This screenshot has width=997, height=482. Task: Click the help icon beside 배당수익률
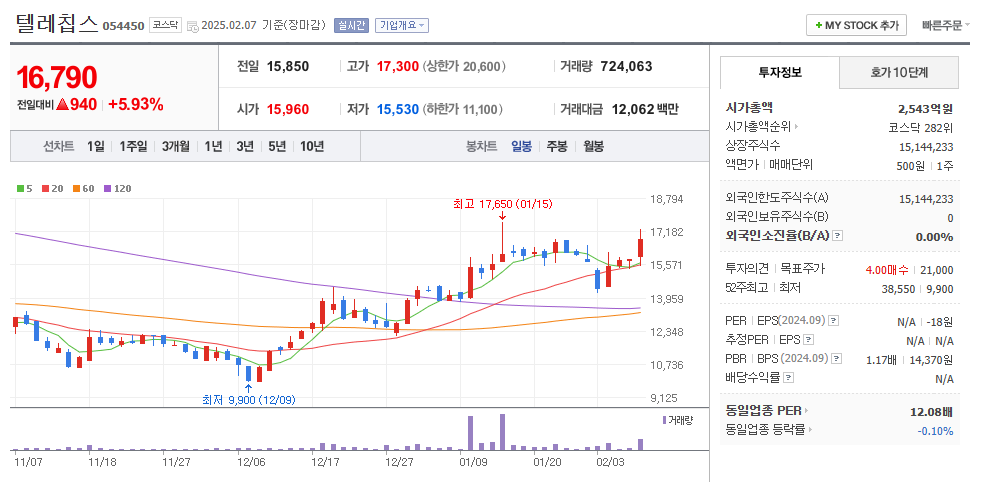click(x=788, y=378)
